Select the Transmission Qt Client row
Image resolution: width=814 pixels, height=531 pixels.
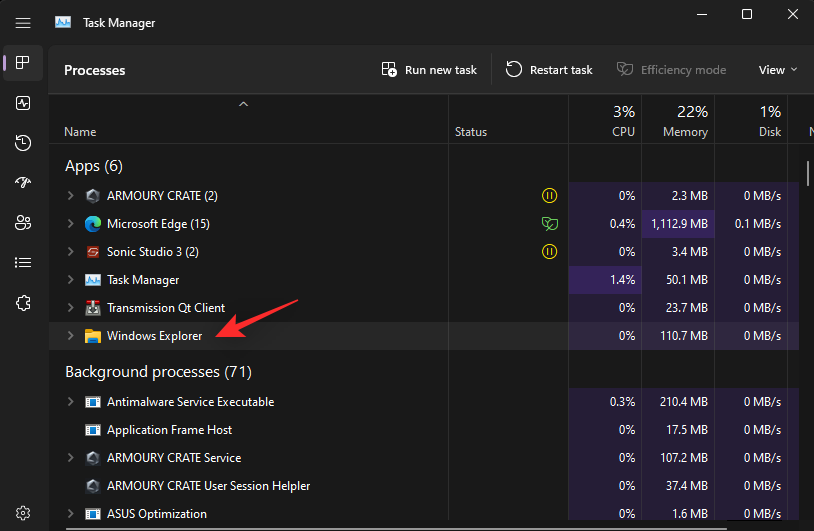[166, 308]
